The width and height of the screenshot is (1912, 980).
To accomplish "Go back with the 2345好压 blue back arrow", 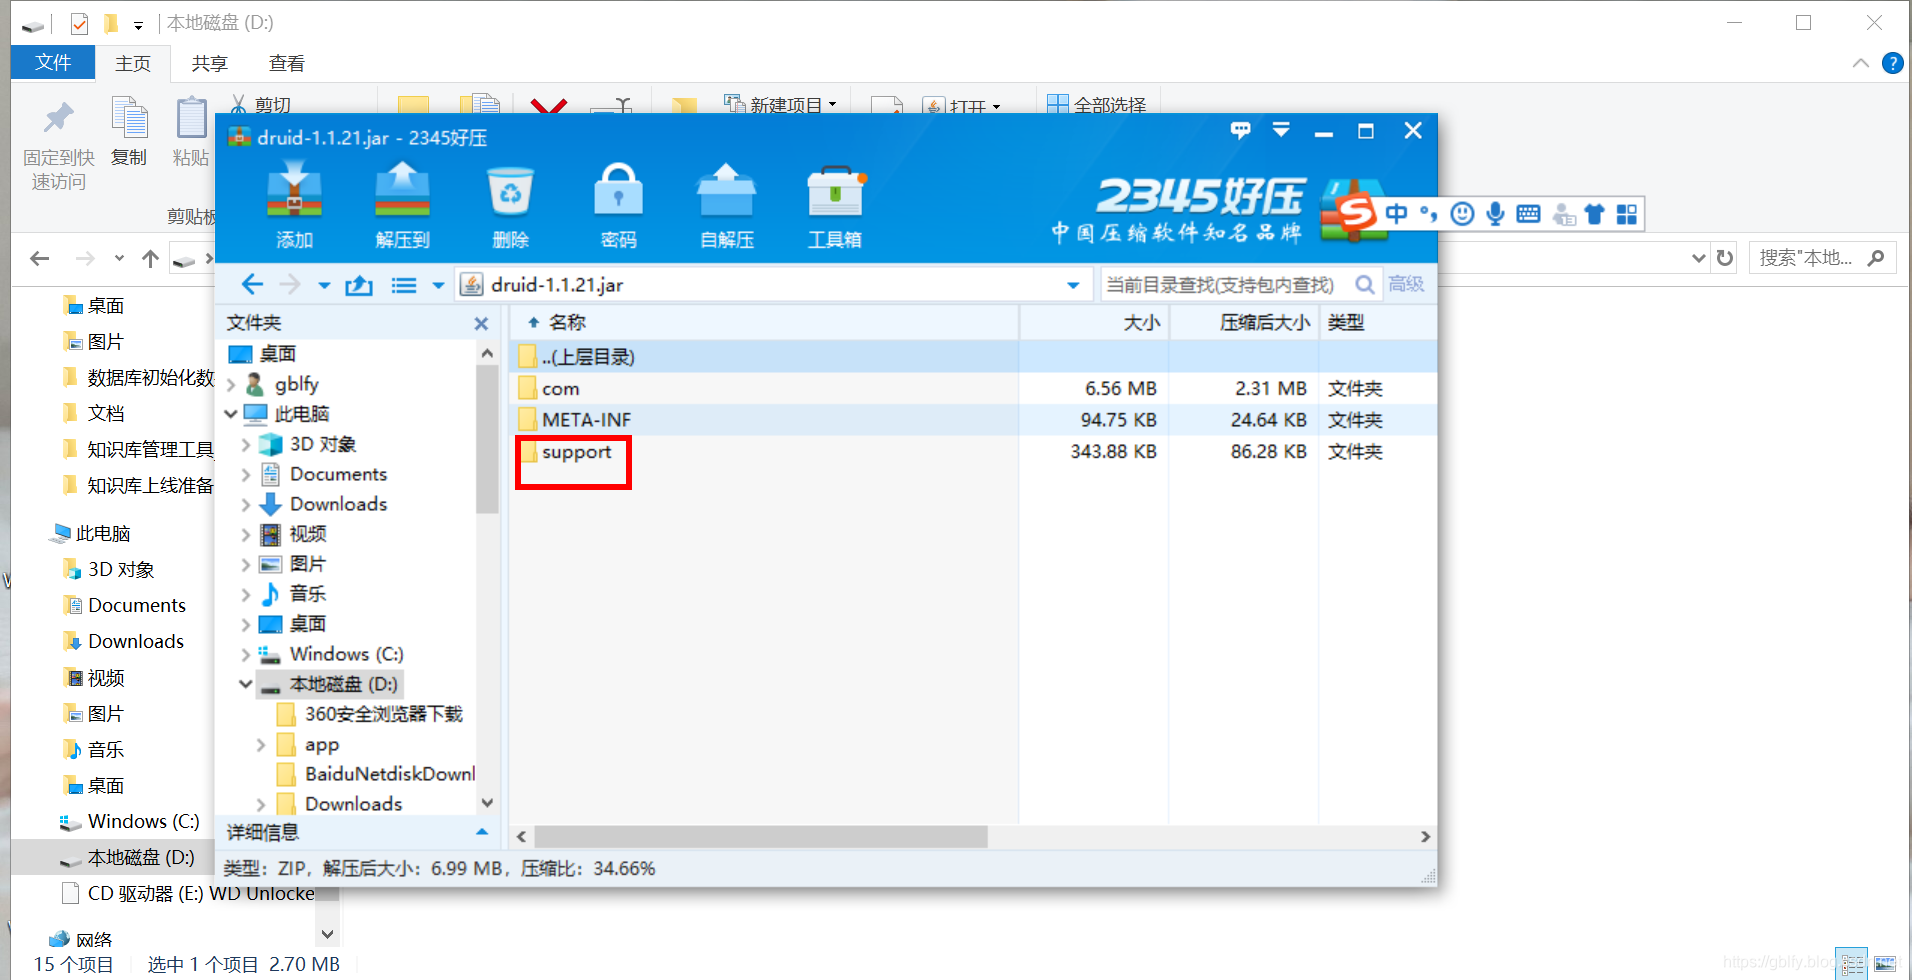I will click(x=252, y=285).
